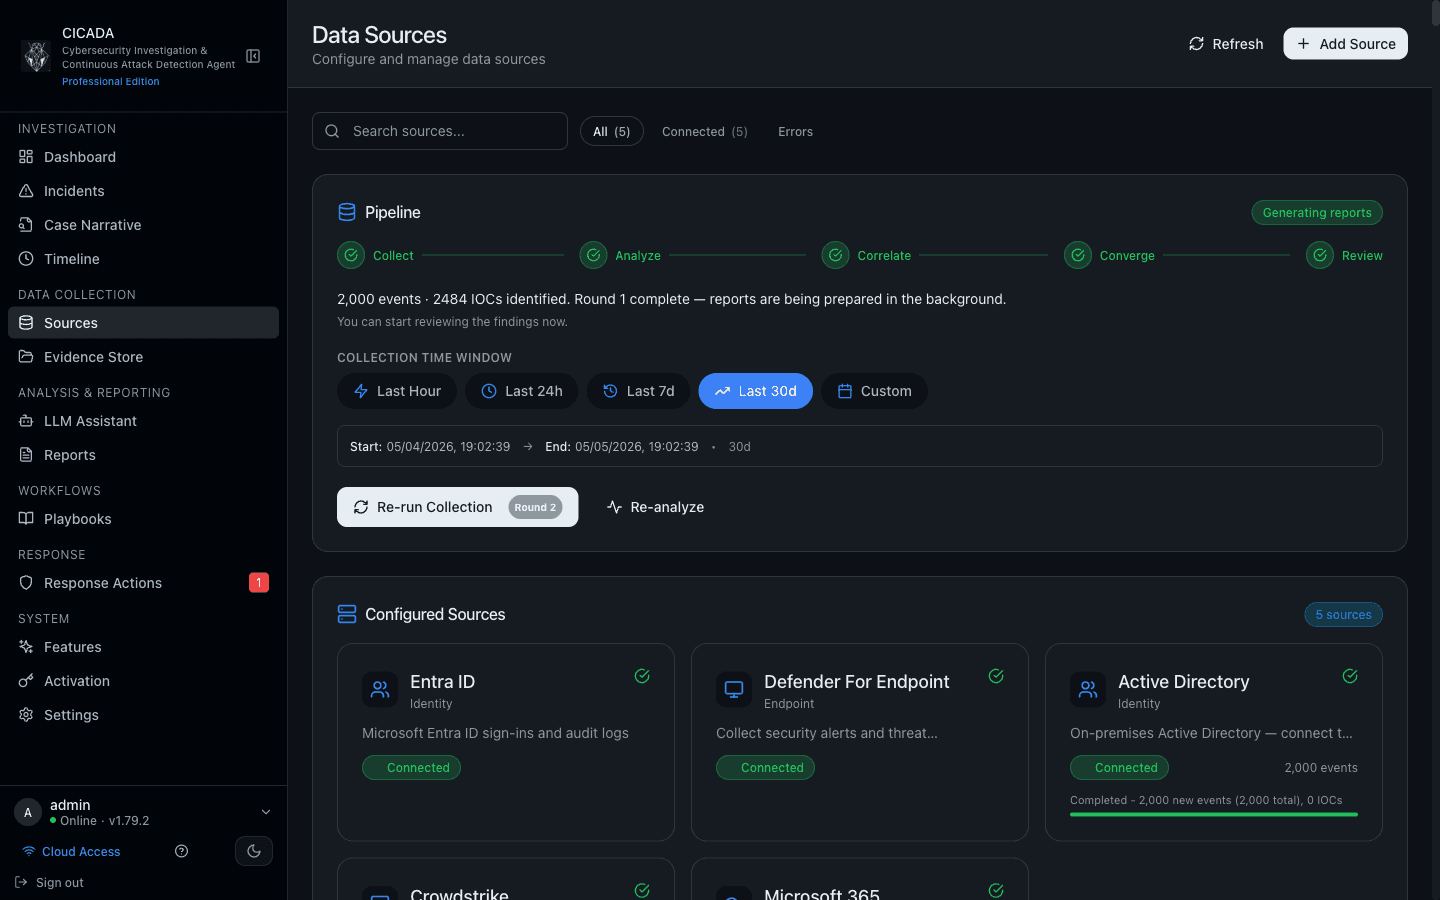Viewport: 1440px width, 900px height.
Task: Click the Professional Edition label
Action: tap(111, 82)
